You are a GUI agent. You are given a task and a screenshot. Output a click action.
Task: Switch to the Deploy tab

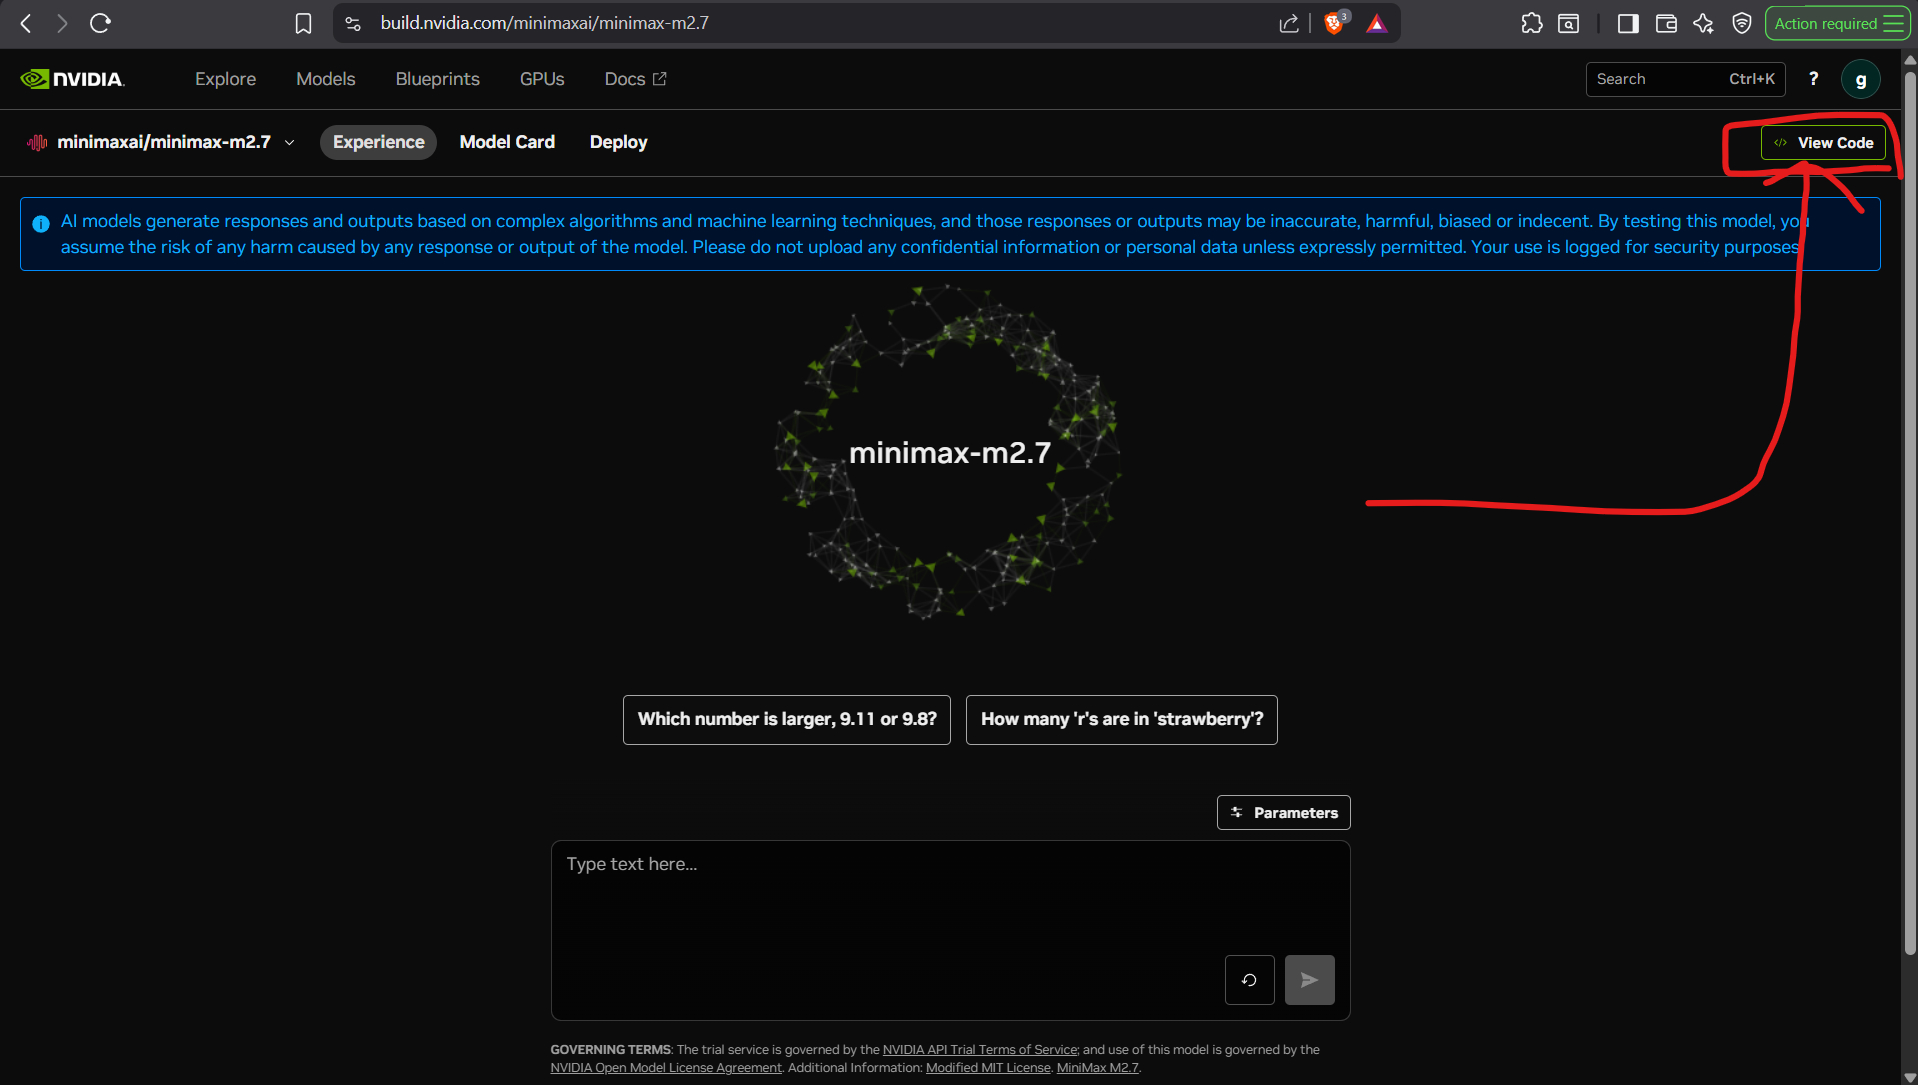(x=618, y=142)
